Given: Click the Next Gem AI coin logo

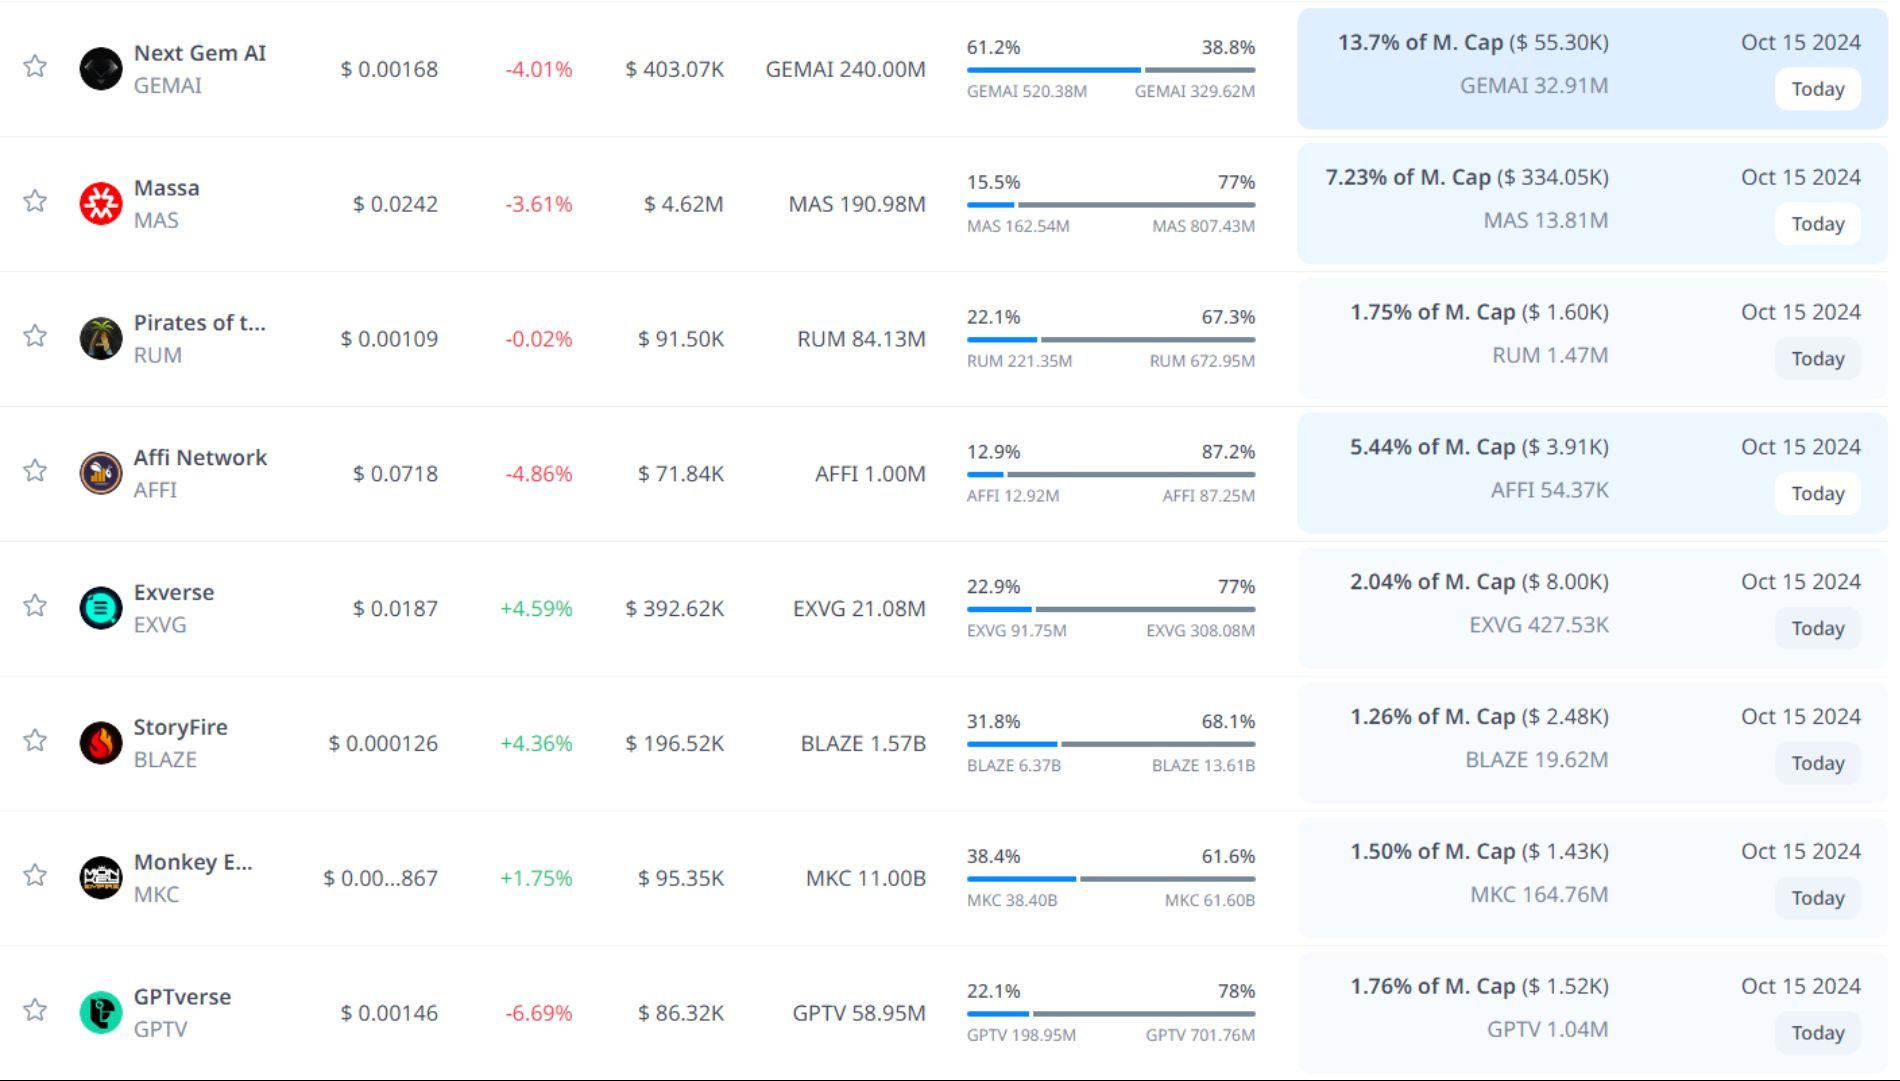Looking at the screenshot, I should point(100,69).
